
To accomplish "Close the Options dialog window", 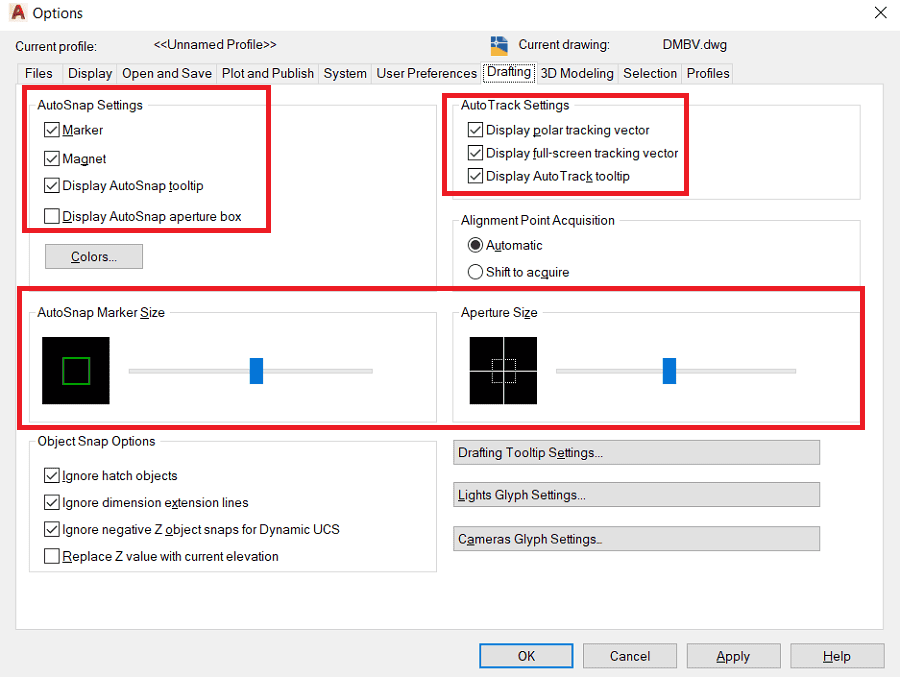I will click(x=880, y=13).
